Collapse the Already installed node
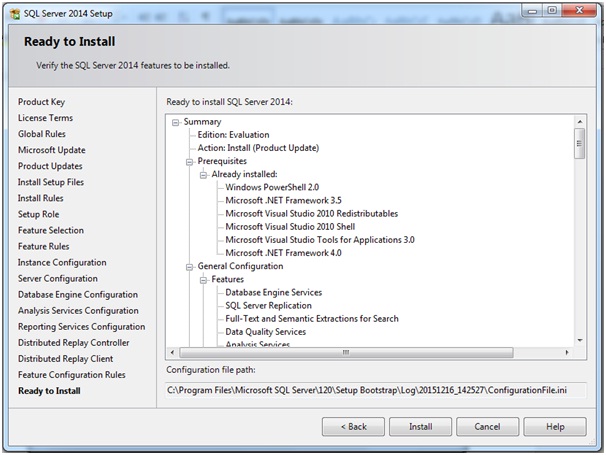This screenshot has width=606, height=455. point(203,175)
